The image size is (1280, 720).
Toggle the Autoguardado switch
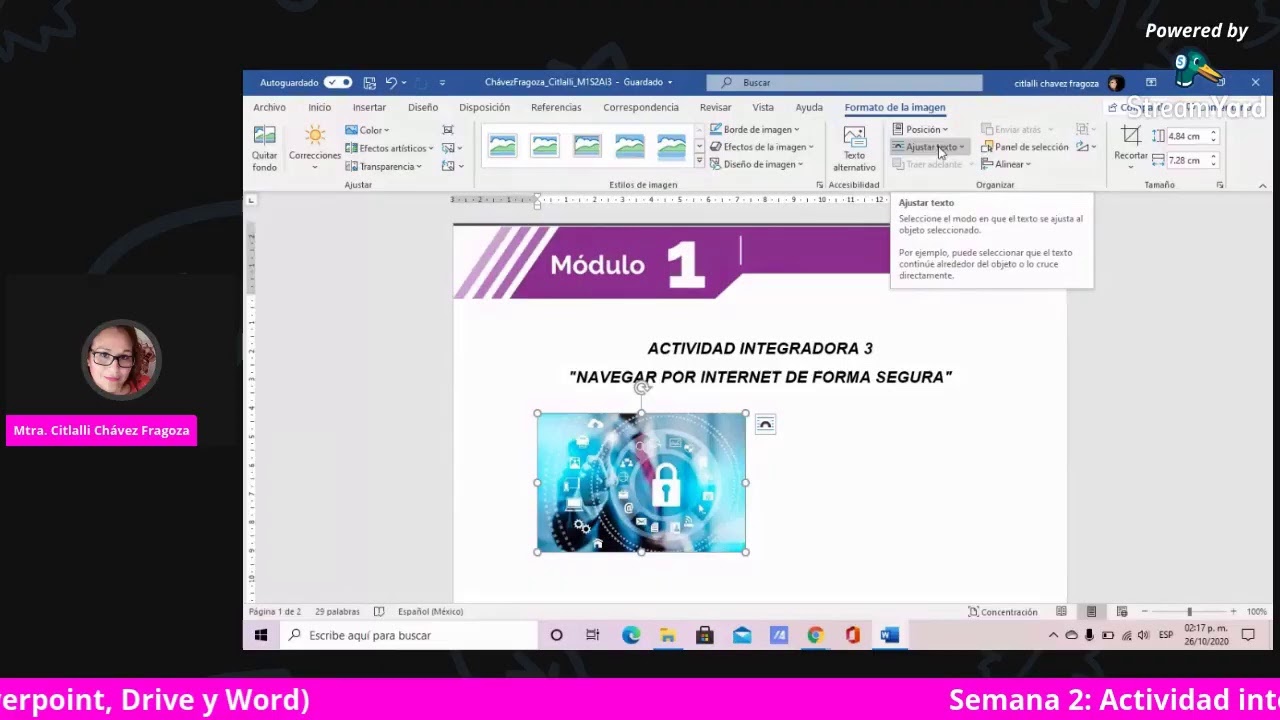click(338, 83)
